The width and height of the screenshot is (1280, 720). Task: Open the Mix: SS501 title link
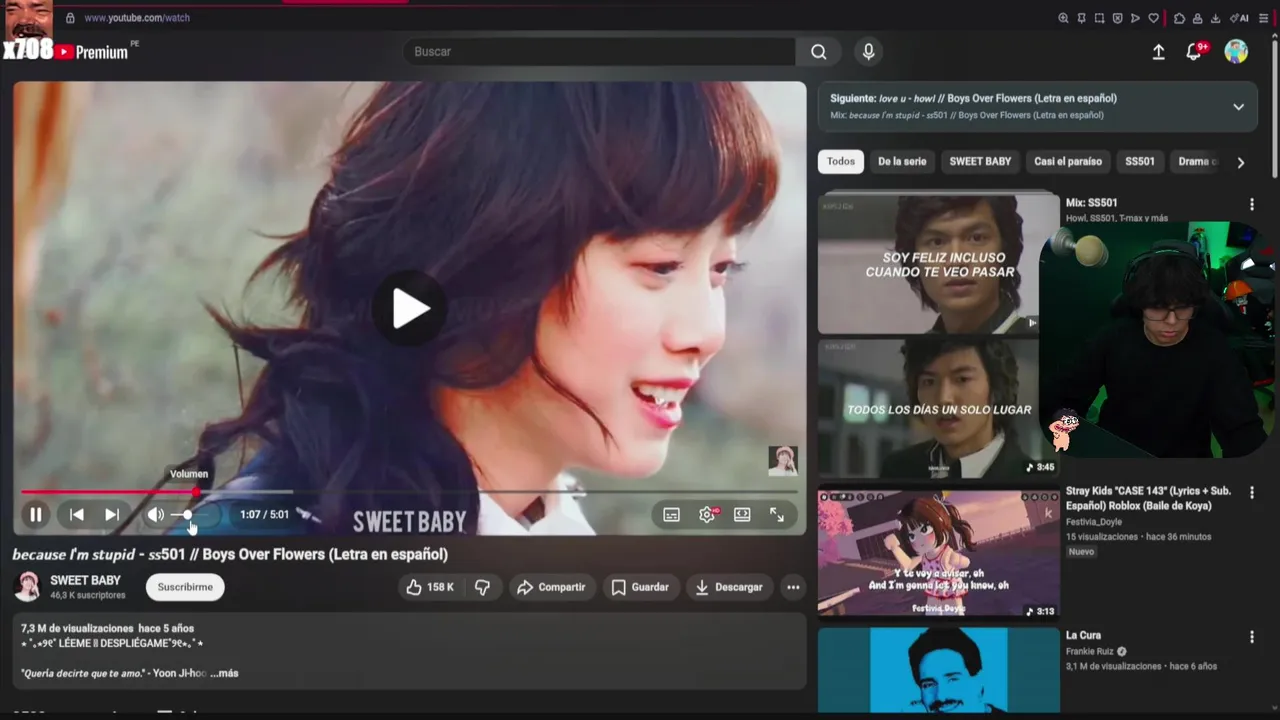click(1091, 203)
